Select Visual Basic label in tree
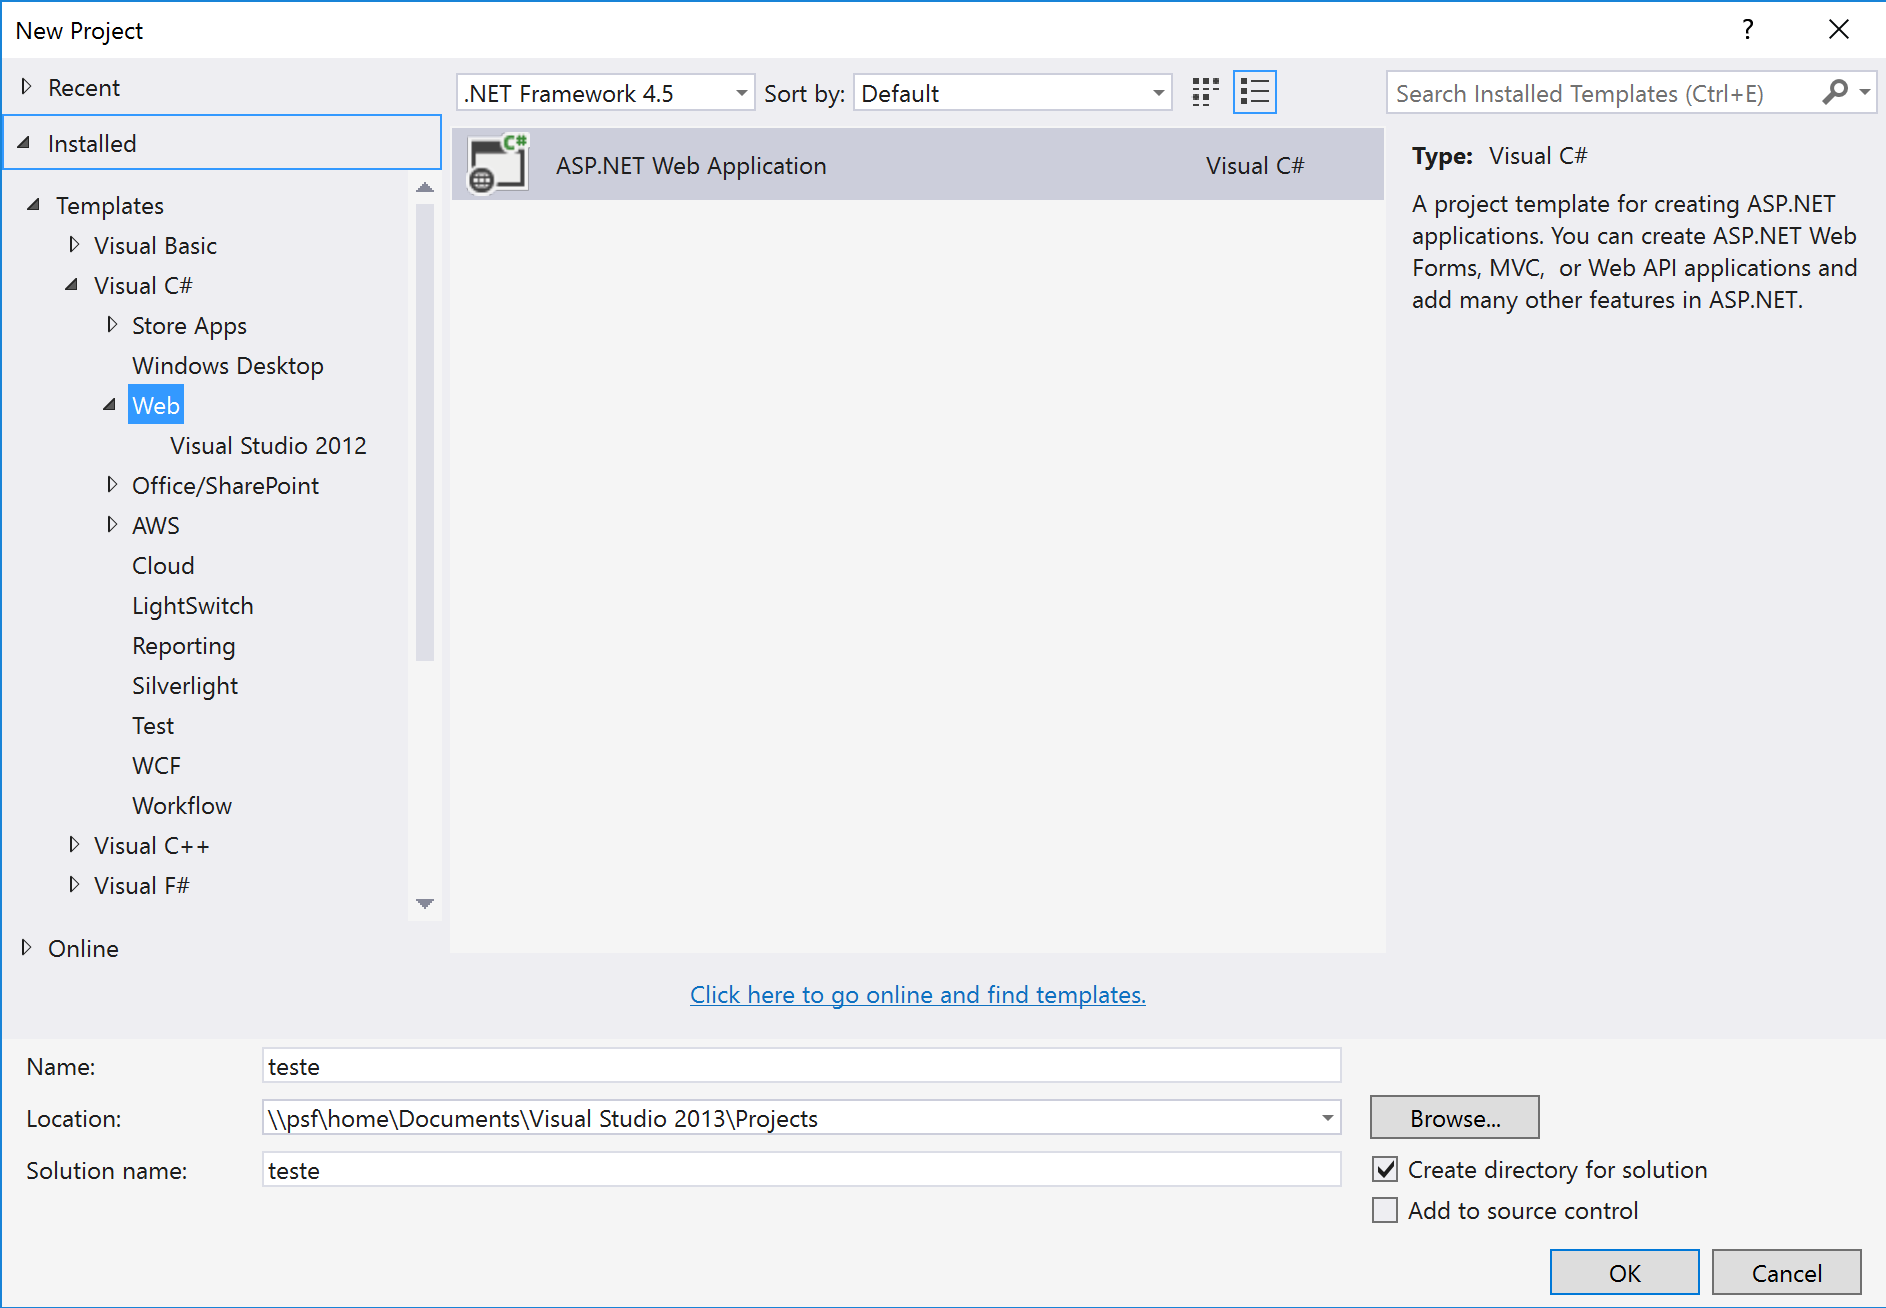This screenshot has height=1308, width=1886. [155, 245]
